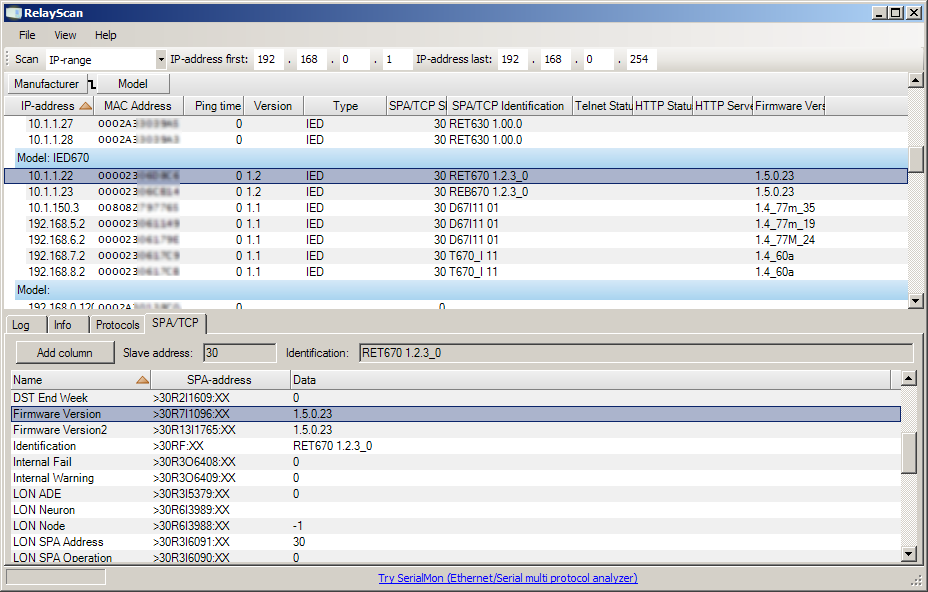Screen dimensions: 928x592
Task: Open the File menu
Action: click(27, 35)
